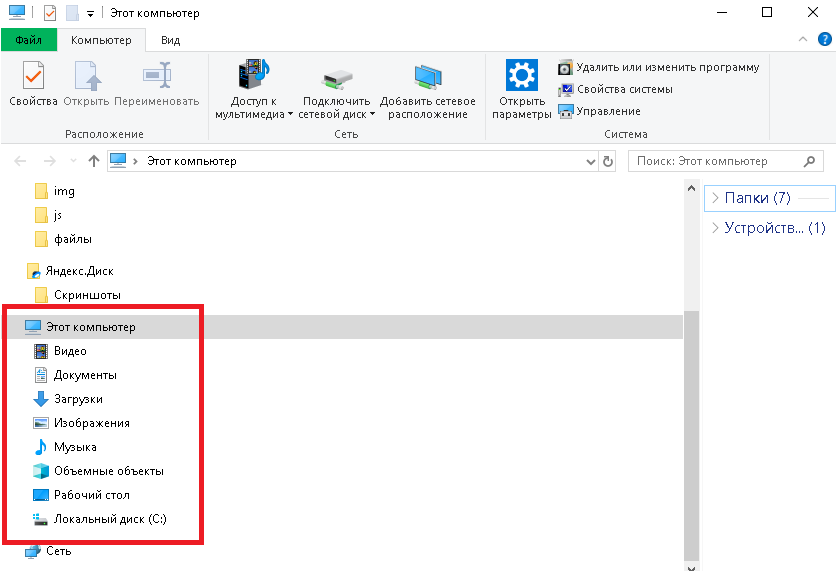Switch to the Computer (Компьютер) tab
This screenshot has height=571, width=837.
101,40
